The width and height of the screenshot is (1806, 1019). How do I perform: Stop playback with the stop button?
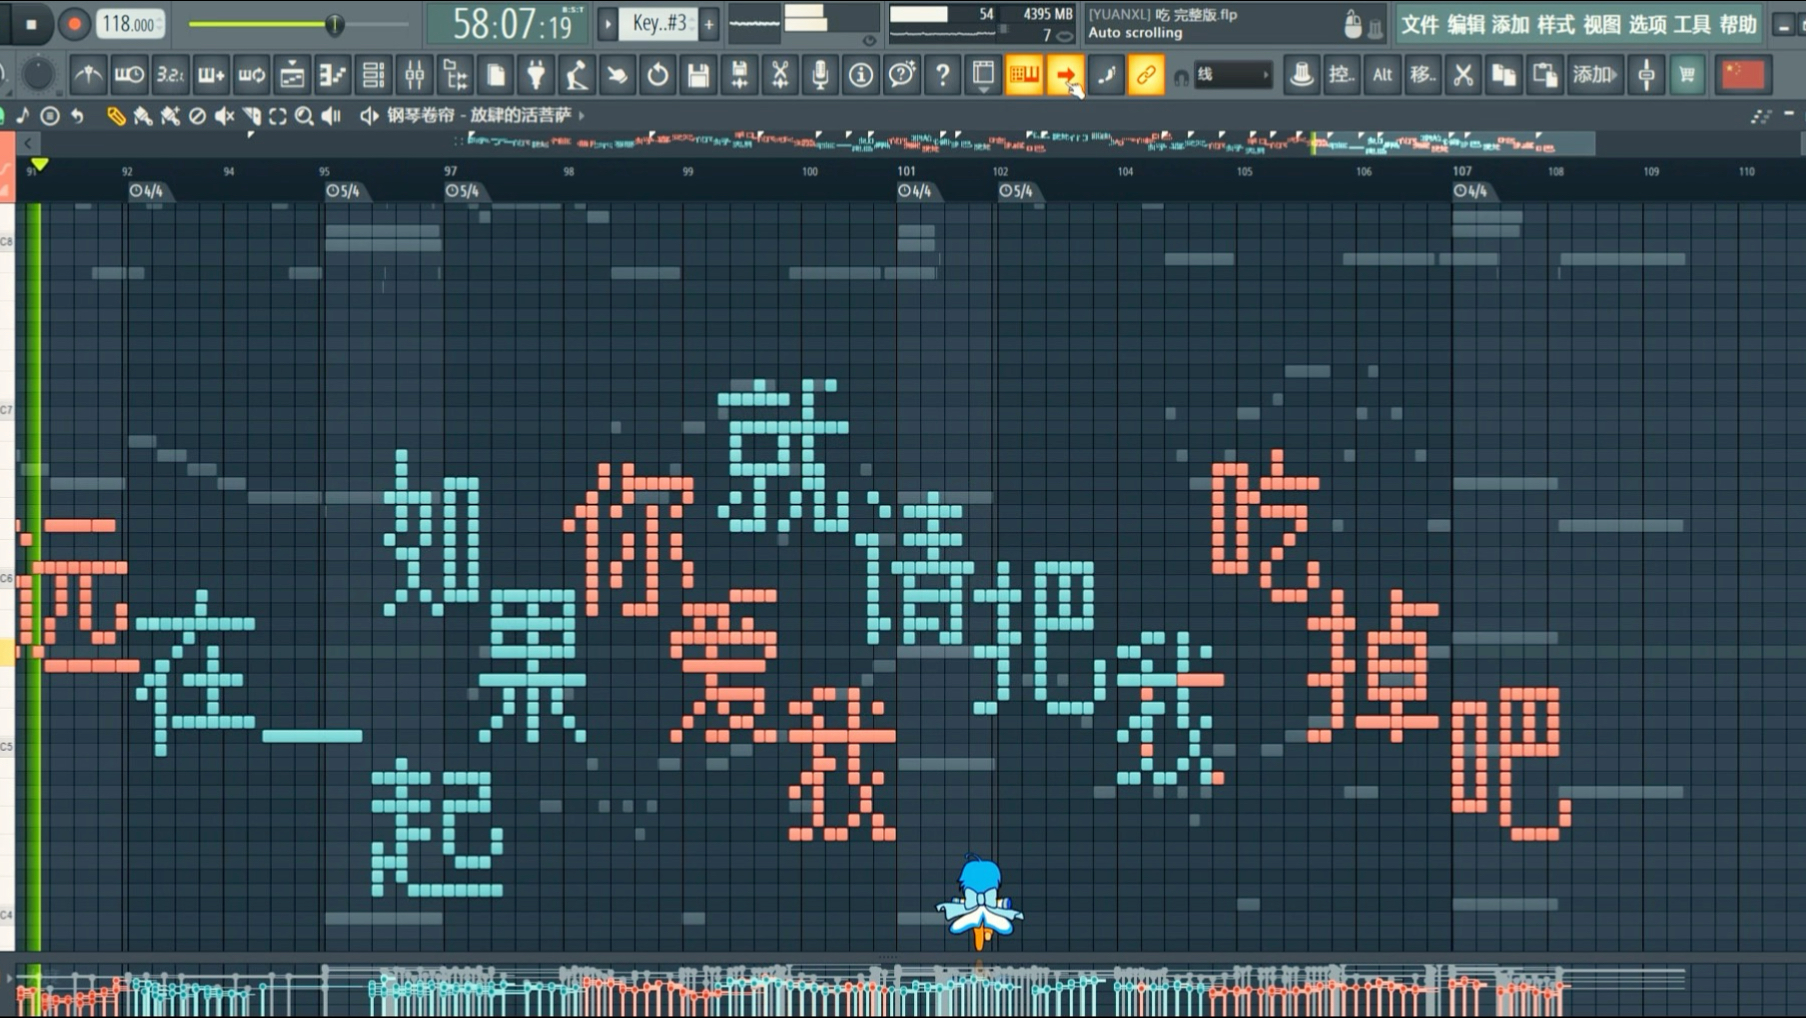[31, 24]
